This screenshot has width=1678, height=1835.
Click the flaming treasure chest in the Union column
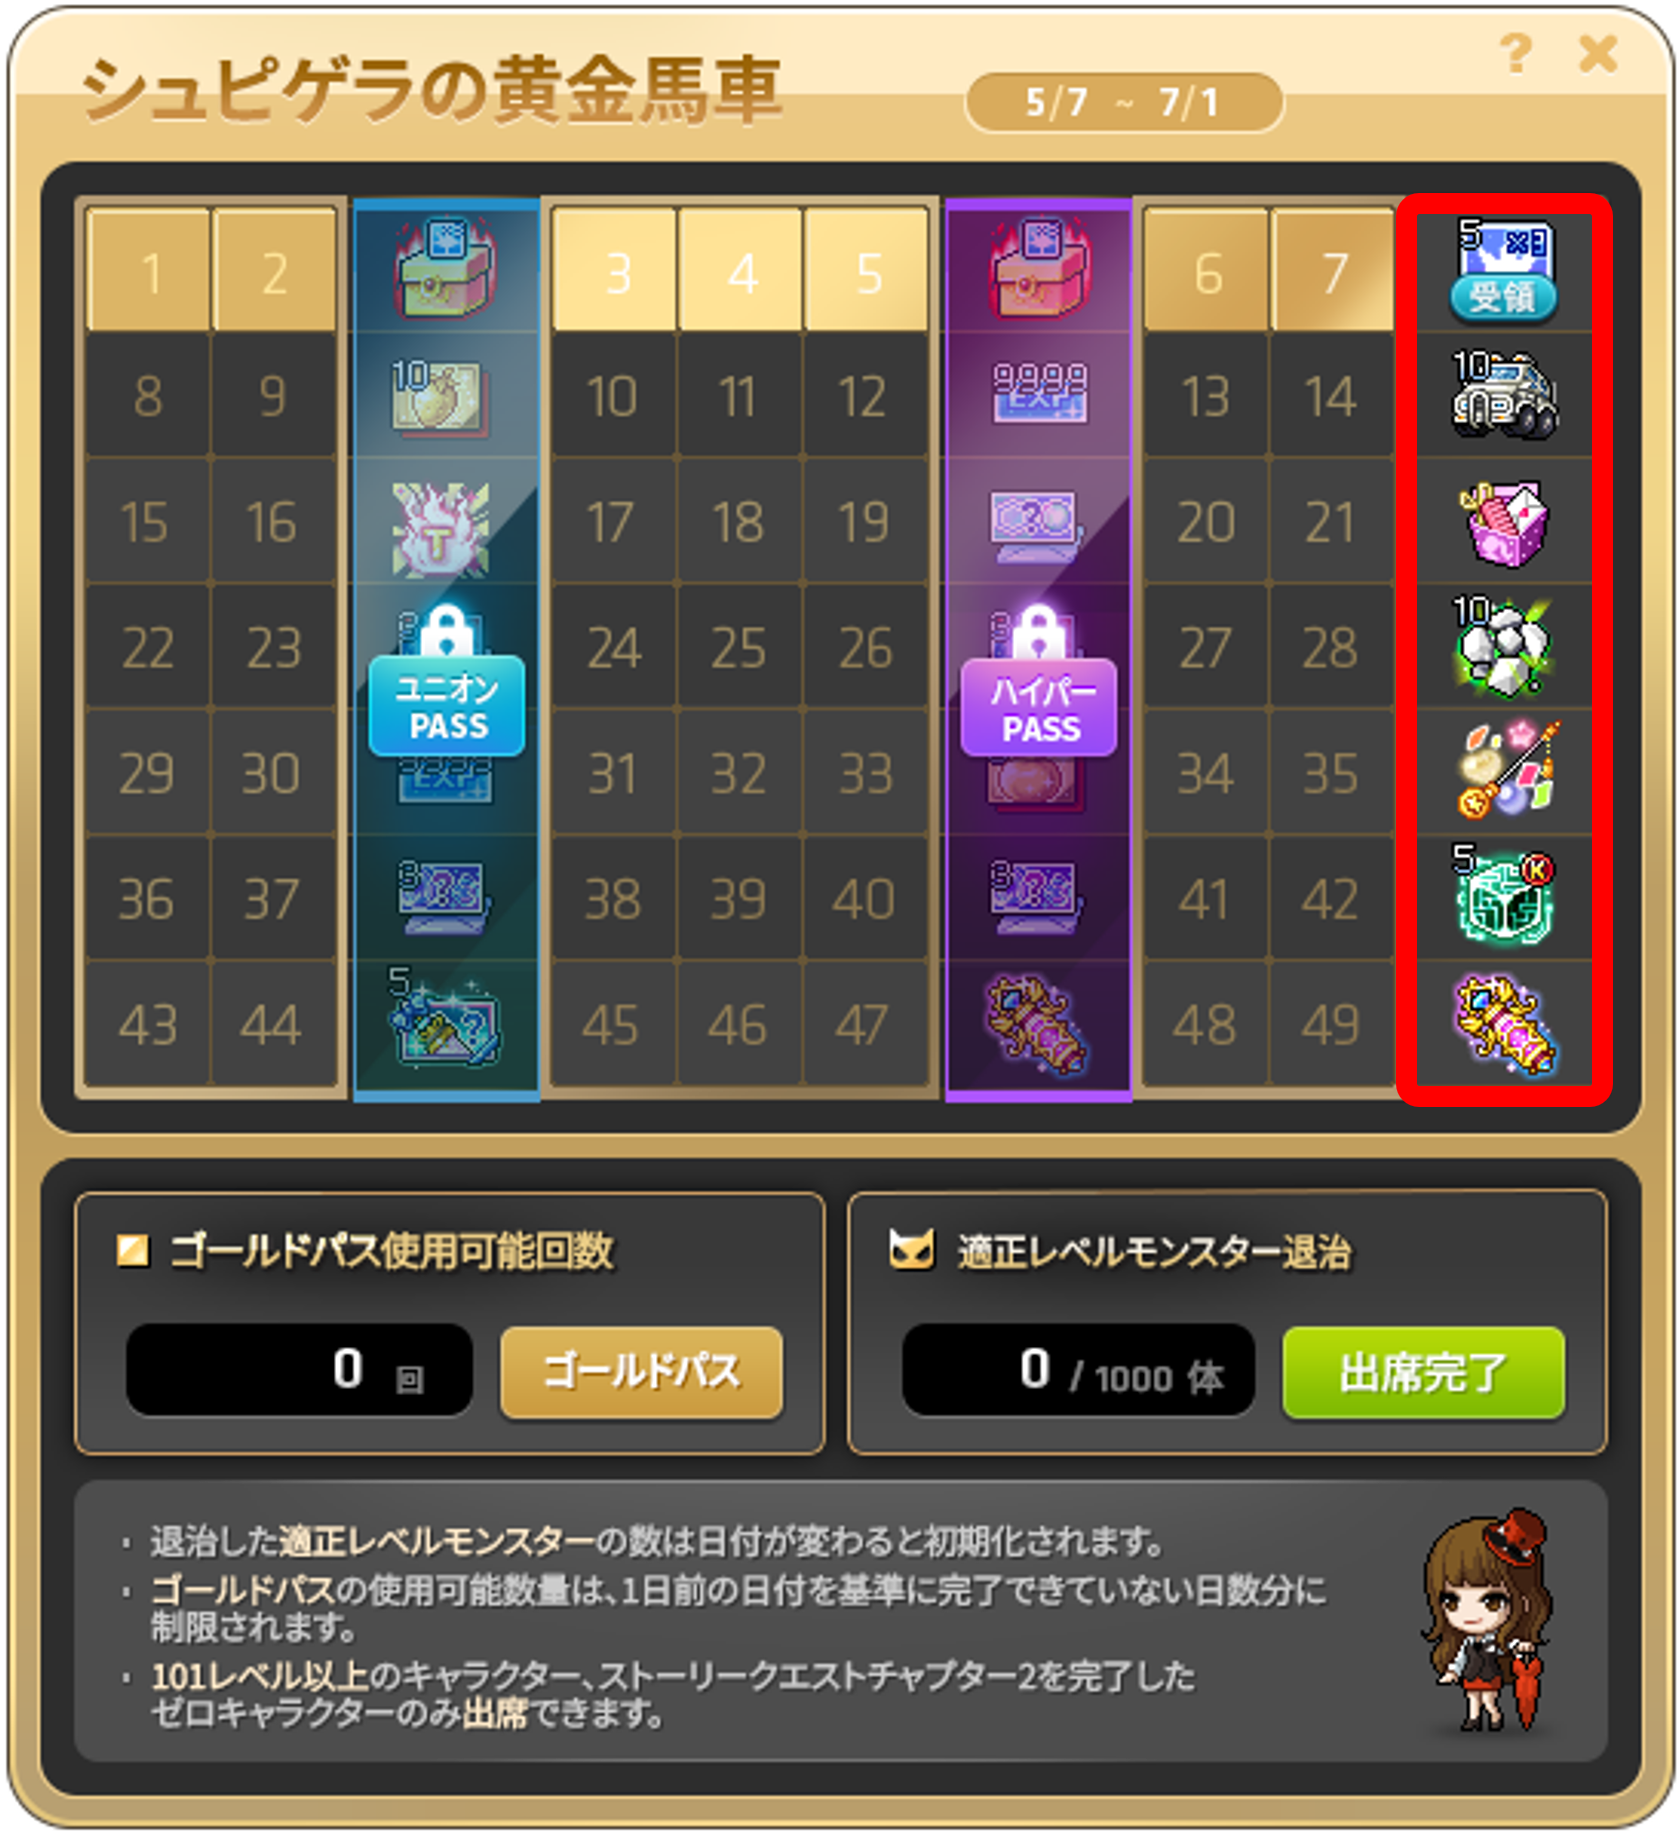[446, 268]
